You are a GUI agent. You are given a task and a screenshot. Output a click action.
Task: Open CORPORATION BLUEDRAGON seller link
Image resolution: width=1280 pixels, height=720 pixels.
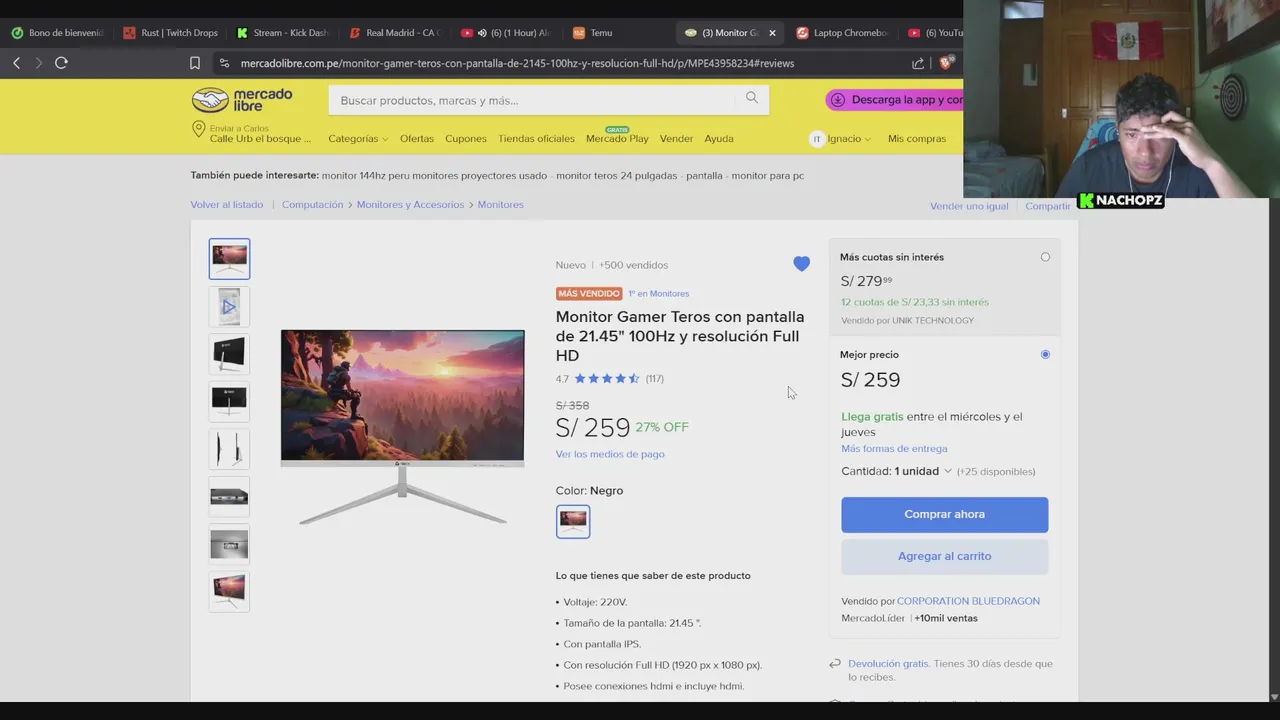968,601
